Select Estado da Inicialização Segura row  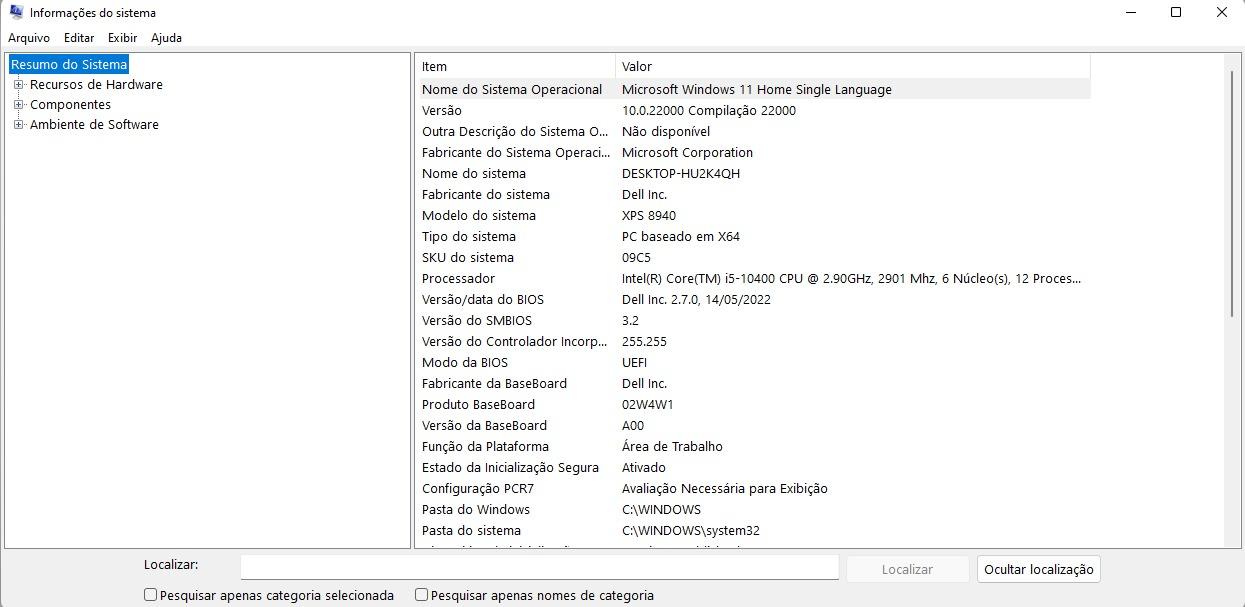click(x=753, y=468)
